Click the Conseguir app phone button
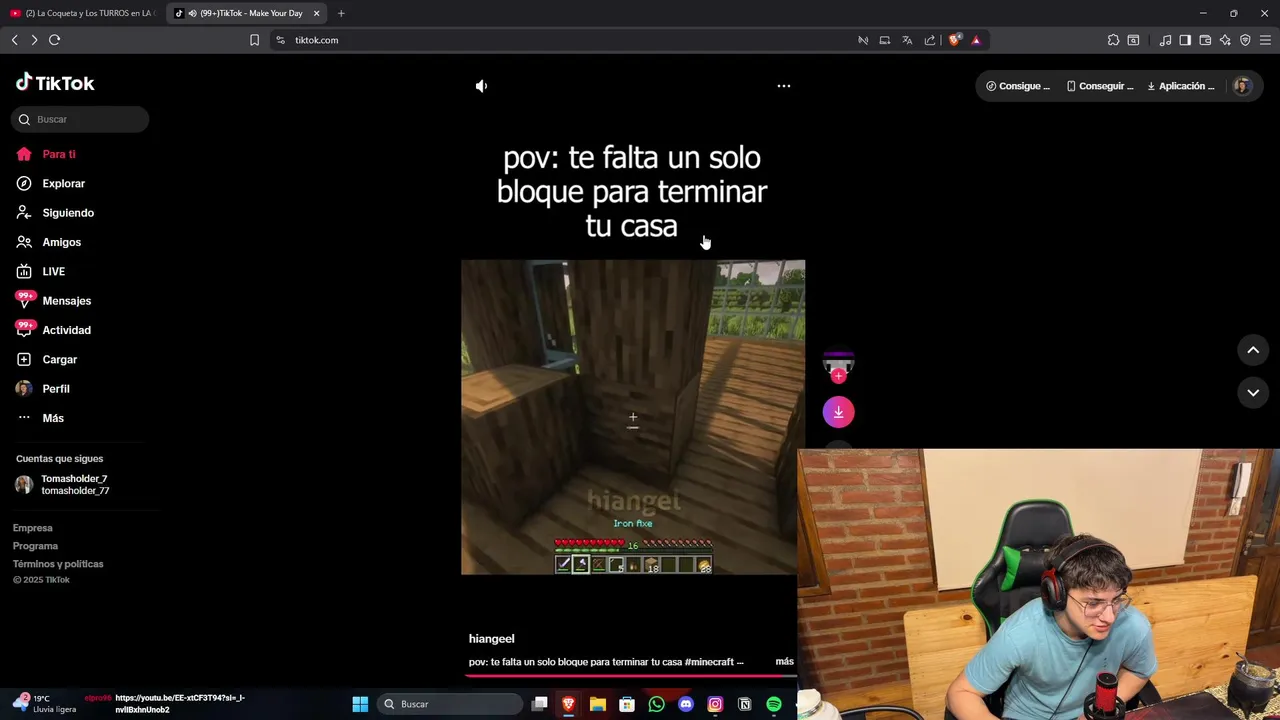 pos(1100,86)
